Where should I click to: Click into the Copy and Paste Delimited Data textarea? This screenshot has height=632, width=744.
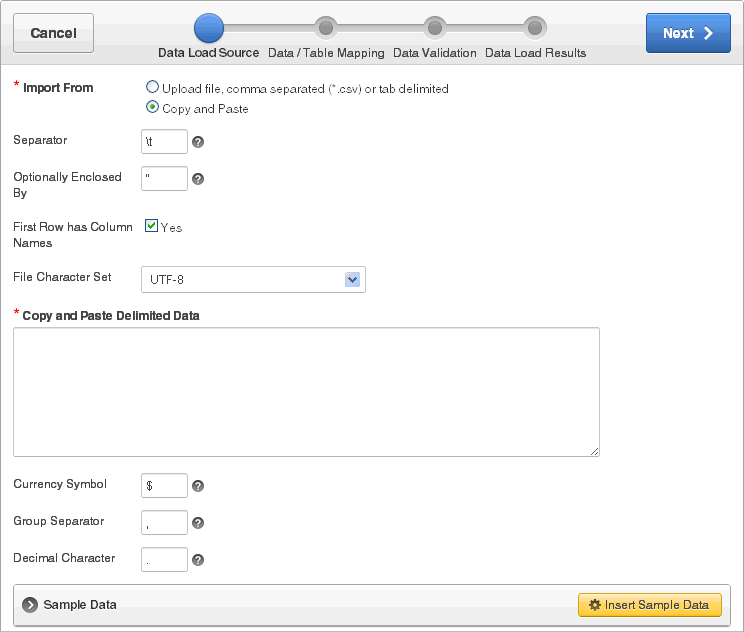(307, 392)
